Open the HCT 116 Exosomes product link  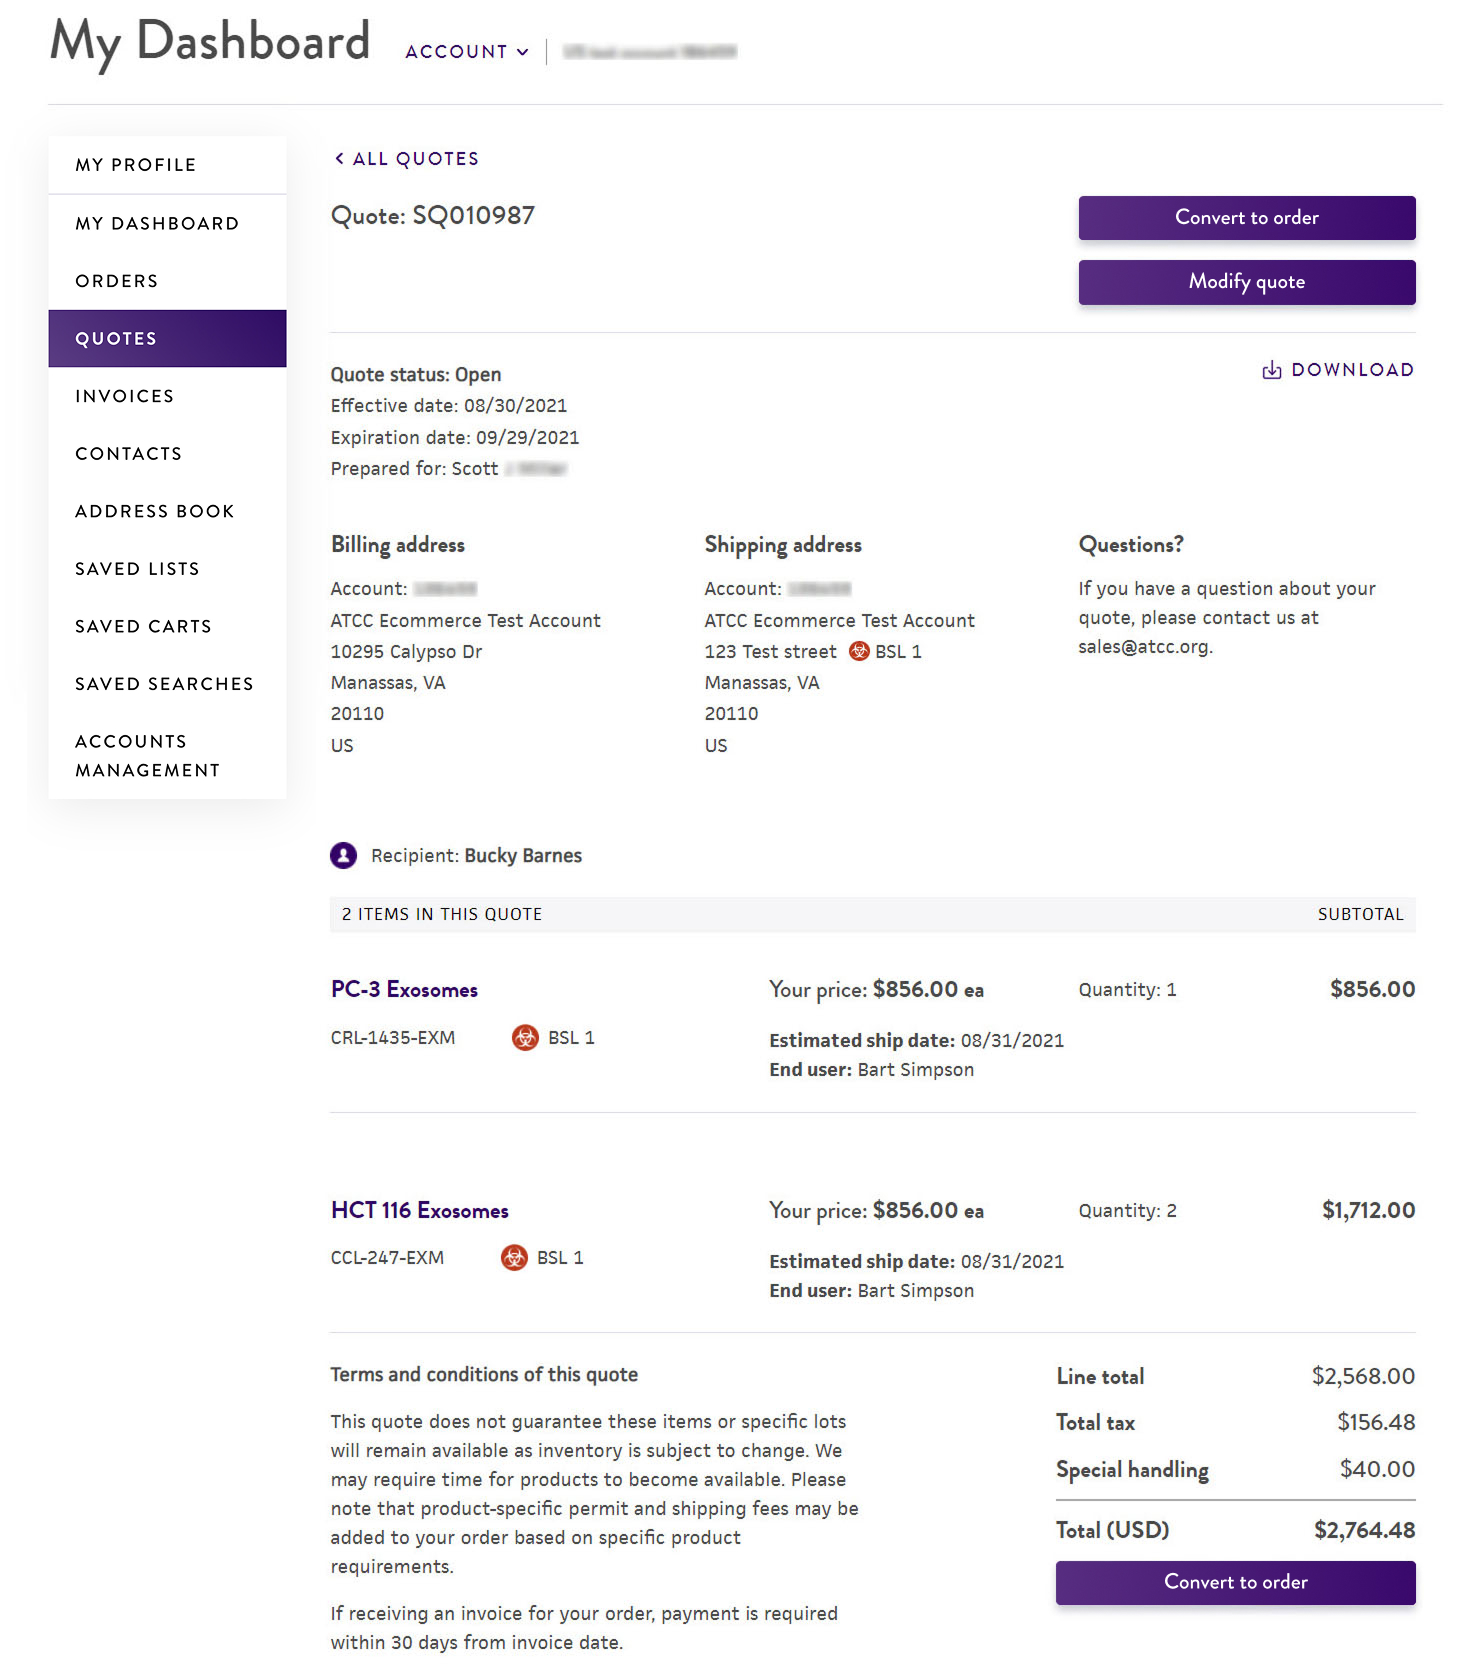click(419, 1211)
